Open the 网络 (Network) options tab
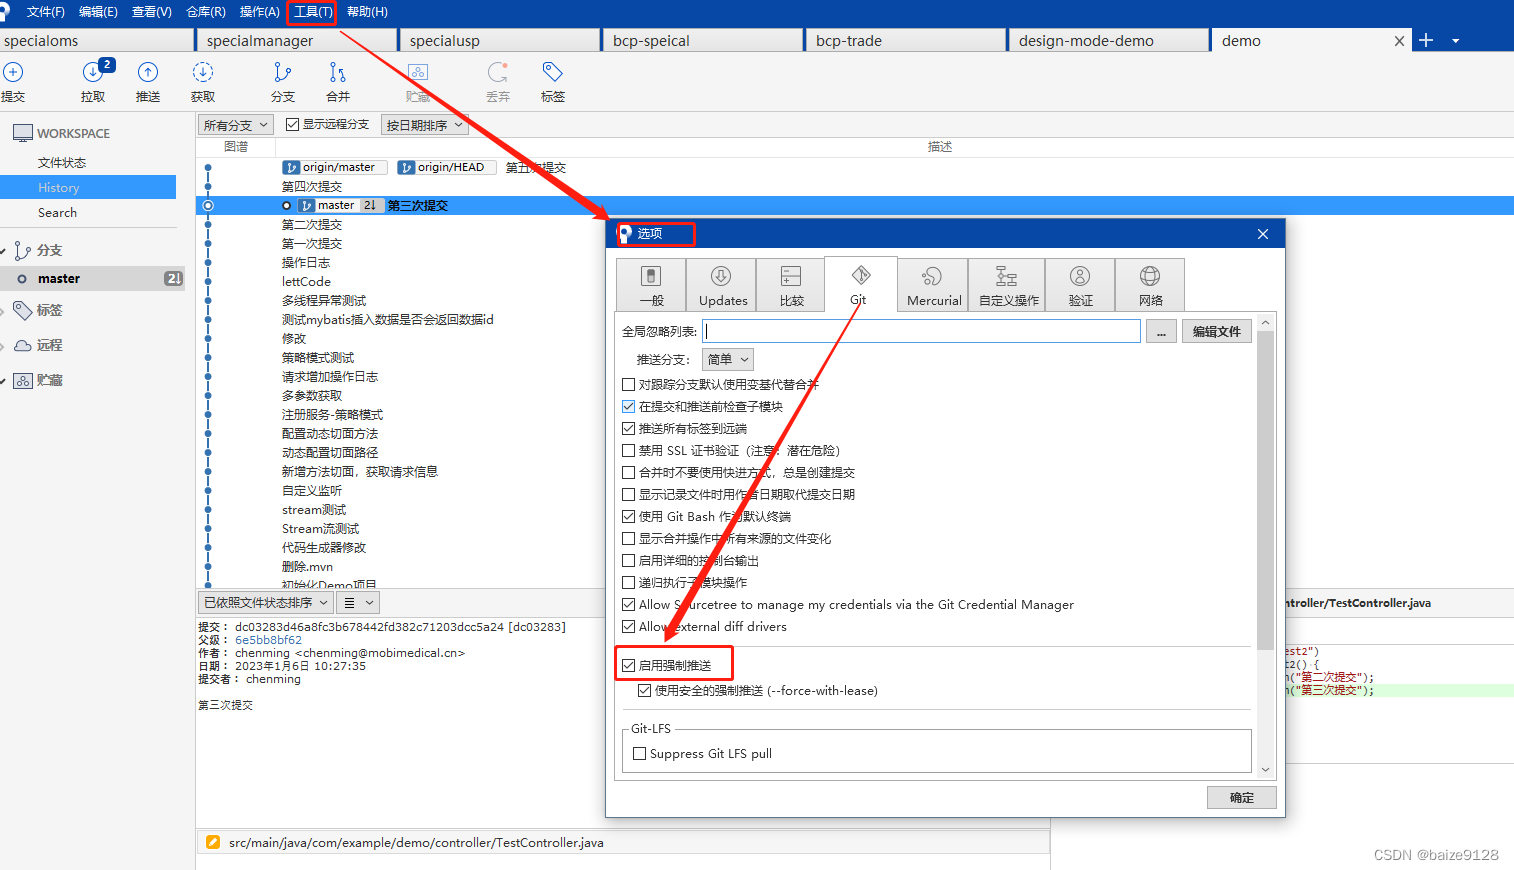 pyautogui.click(x=1150, y=285)
